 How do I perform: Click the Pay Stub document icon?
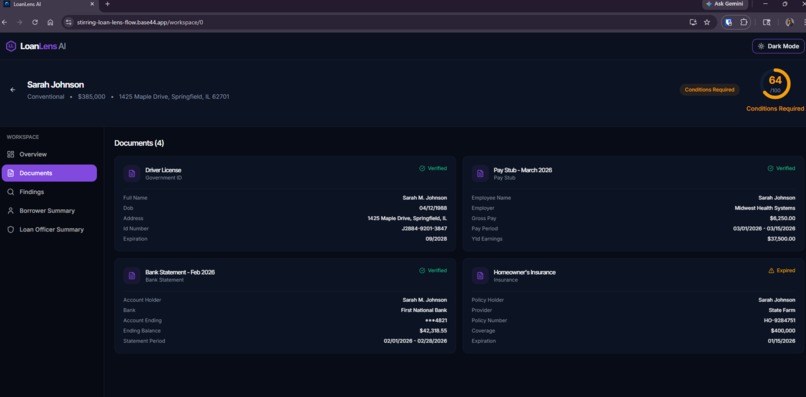[x=480, y=173]
